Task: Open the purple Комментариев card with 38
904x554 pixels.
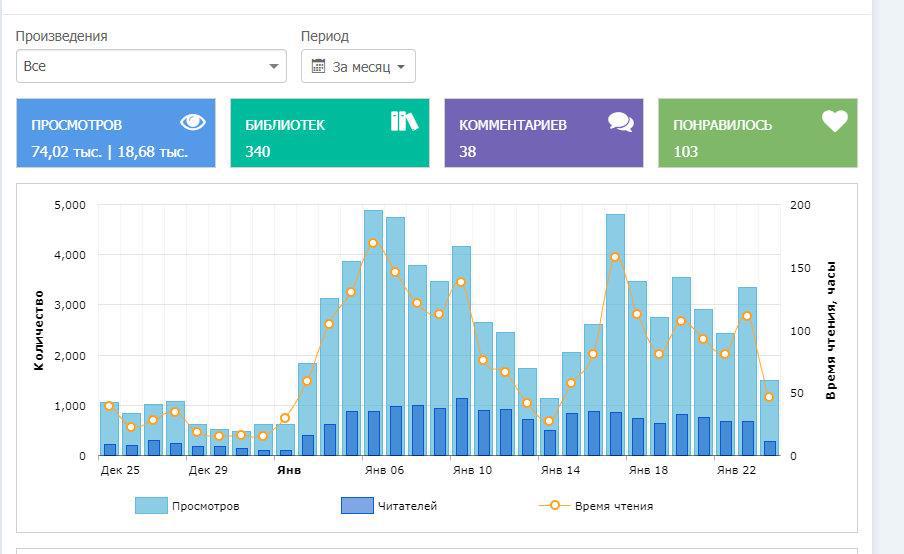Action: pos(544,133)
